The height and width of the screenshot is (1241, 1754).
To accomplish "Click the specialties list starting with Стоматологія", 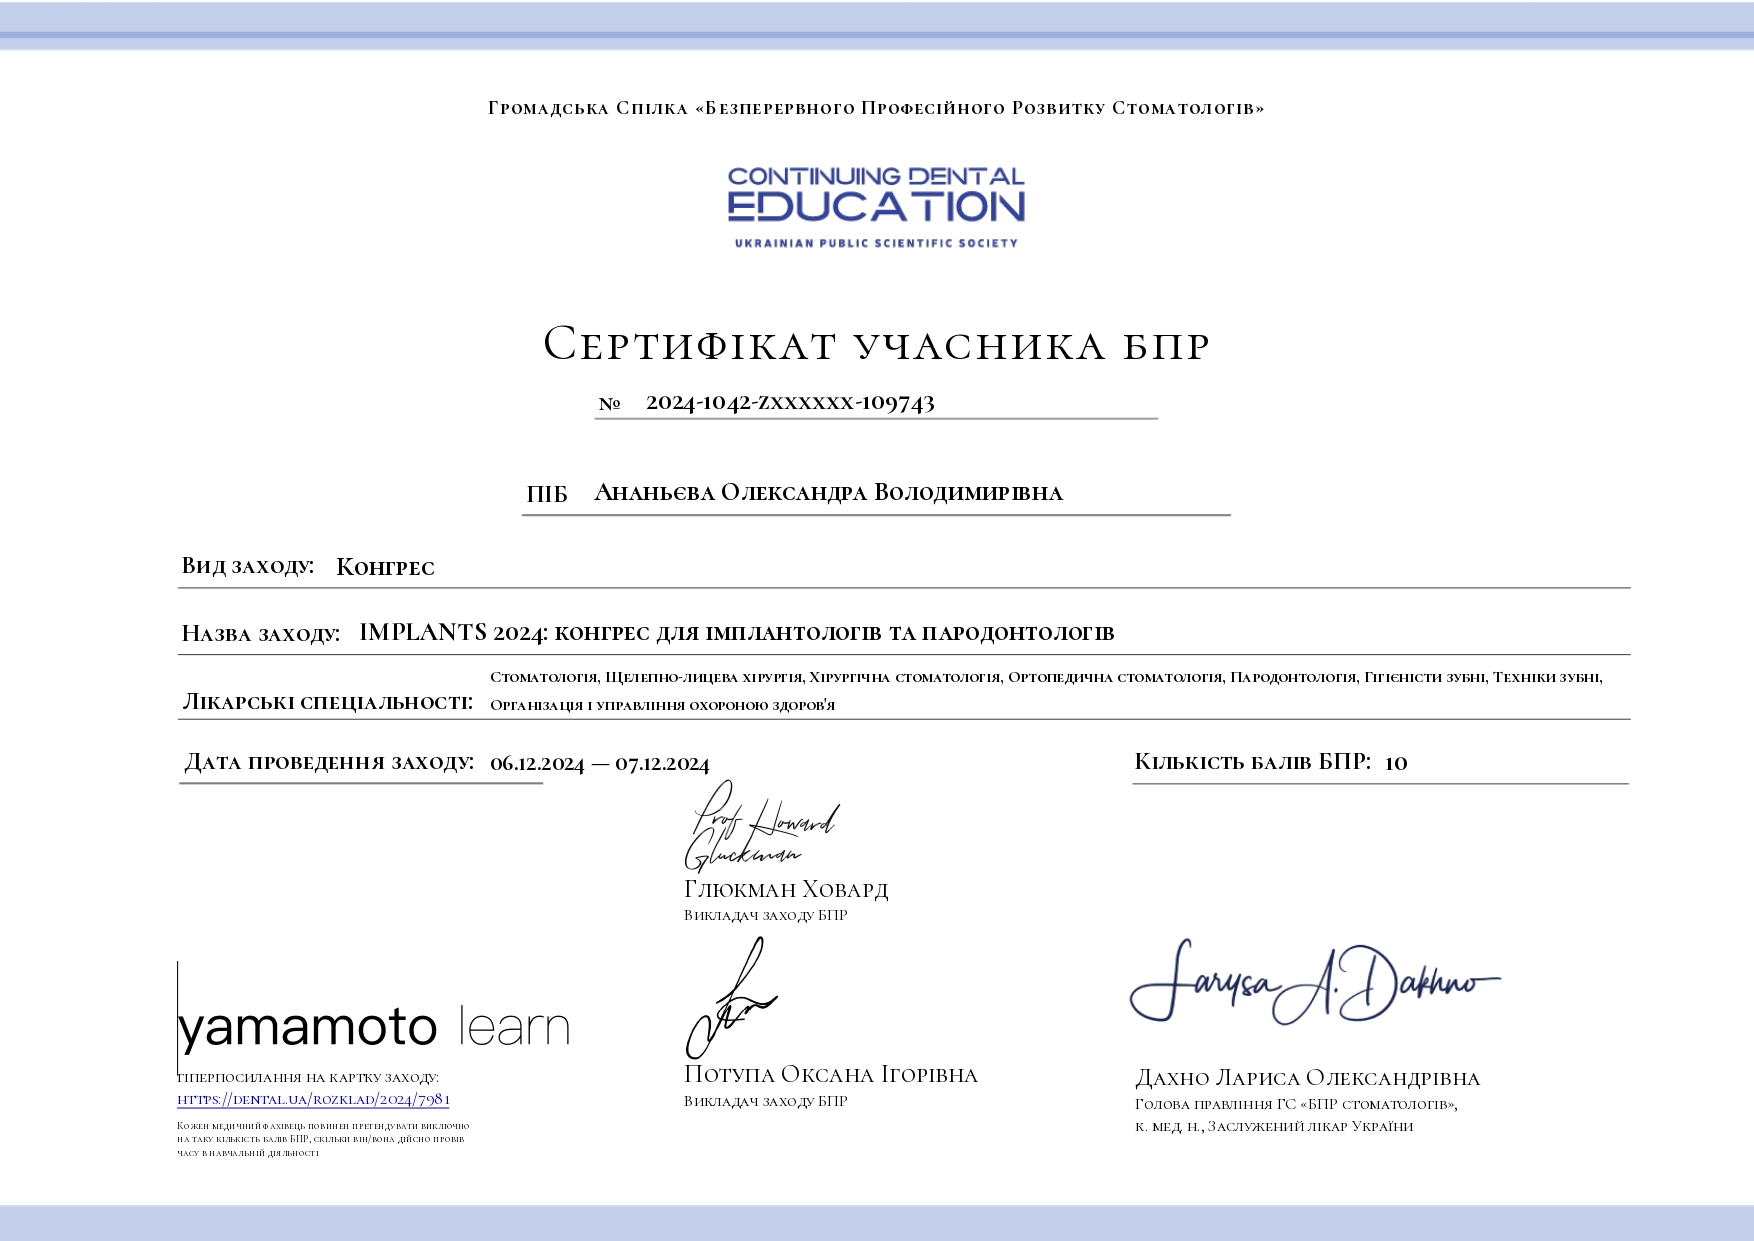I will pyautogui.click(x=1045, y=690).
